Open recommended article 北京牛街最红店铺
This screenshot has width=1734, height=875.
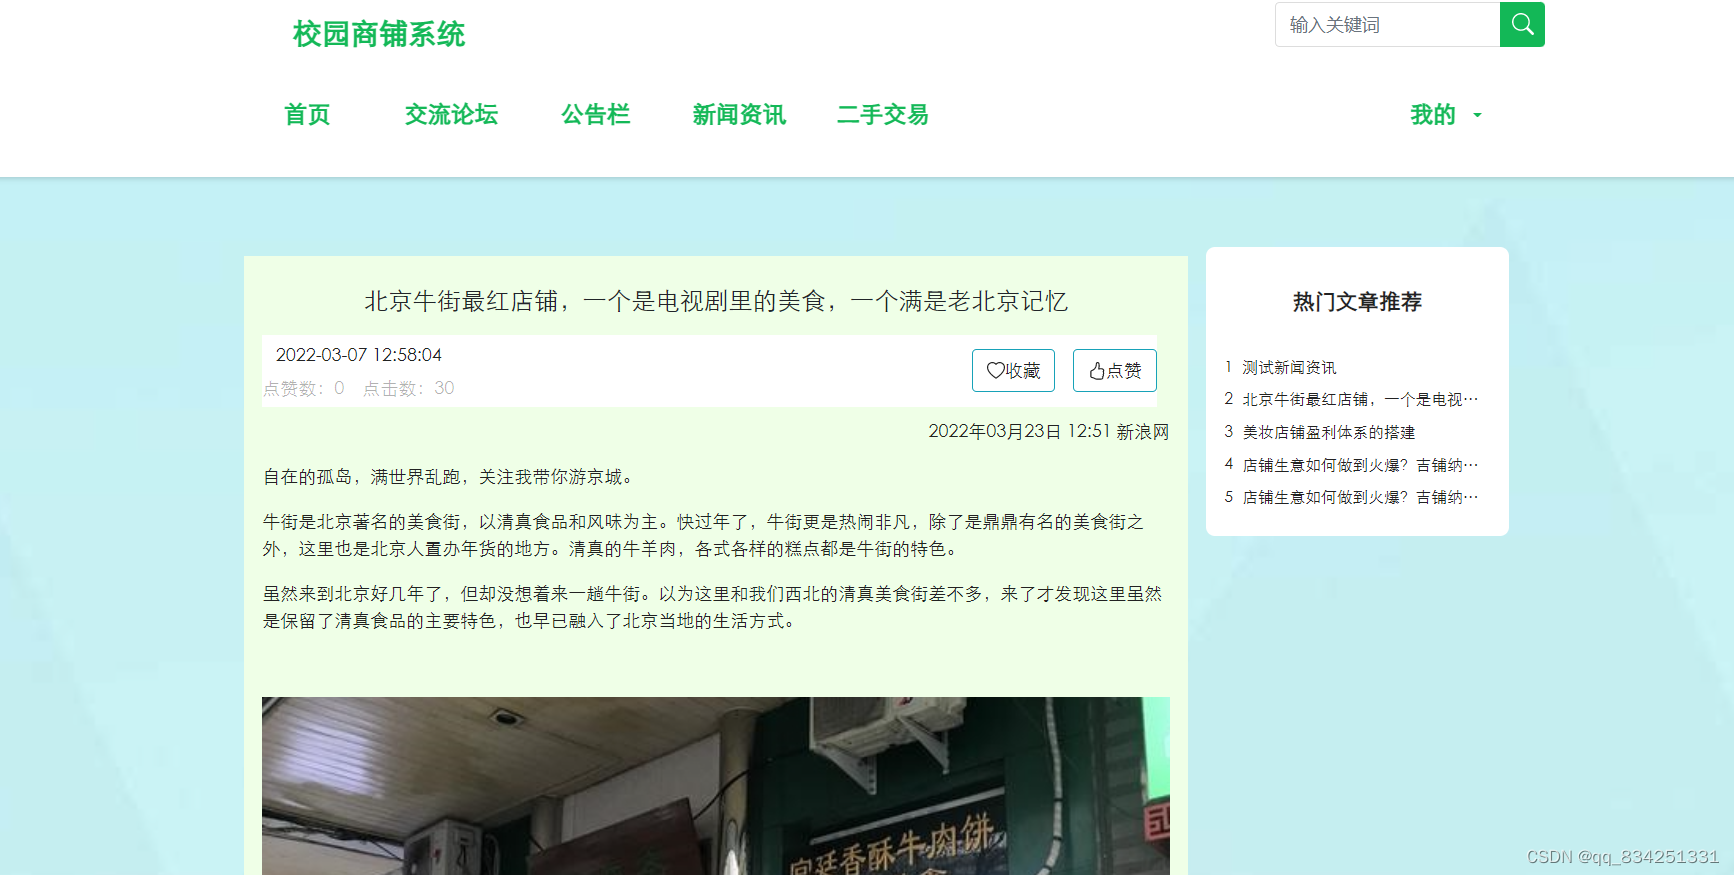1360,399
